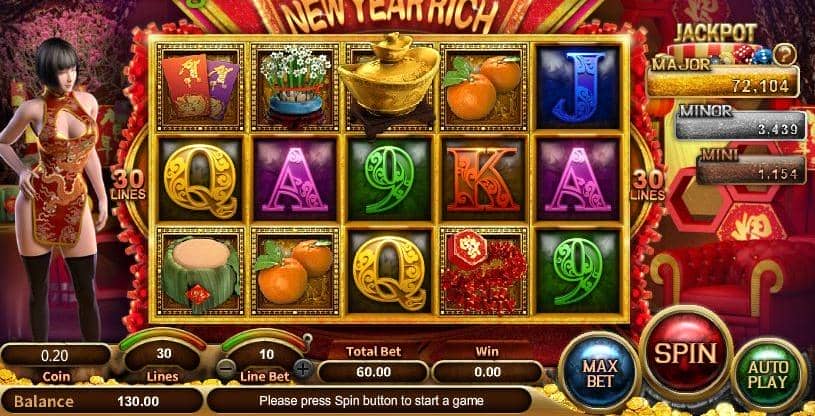Select the orange K card symbol
815x416 pixels.
pos(483,179)
